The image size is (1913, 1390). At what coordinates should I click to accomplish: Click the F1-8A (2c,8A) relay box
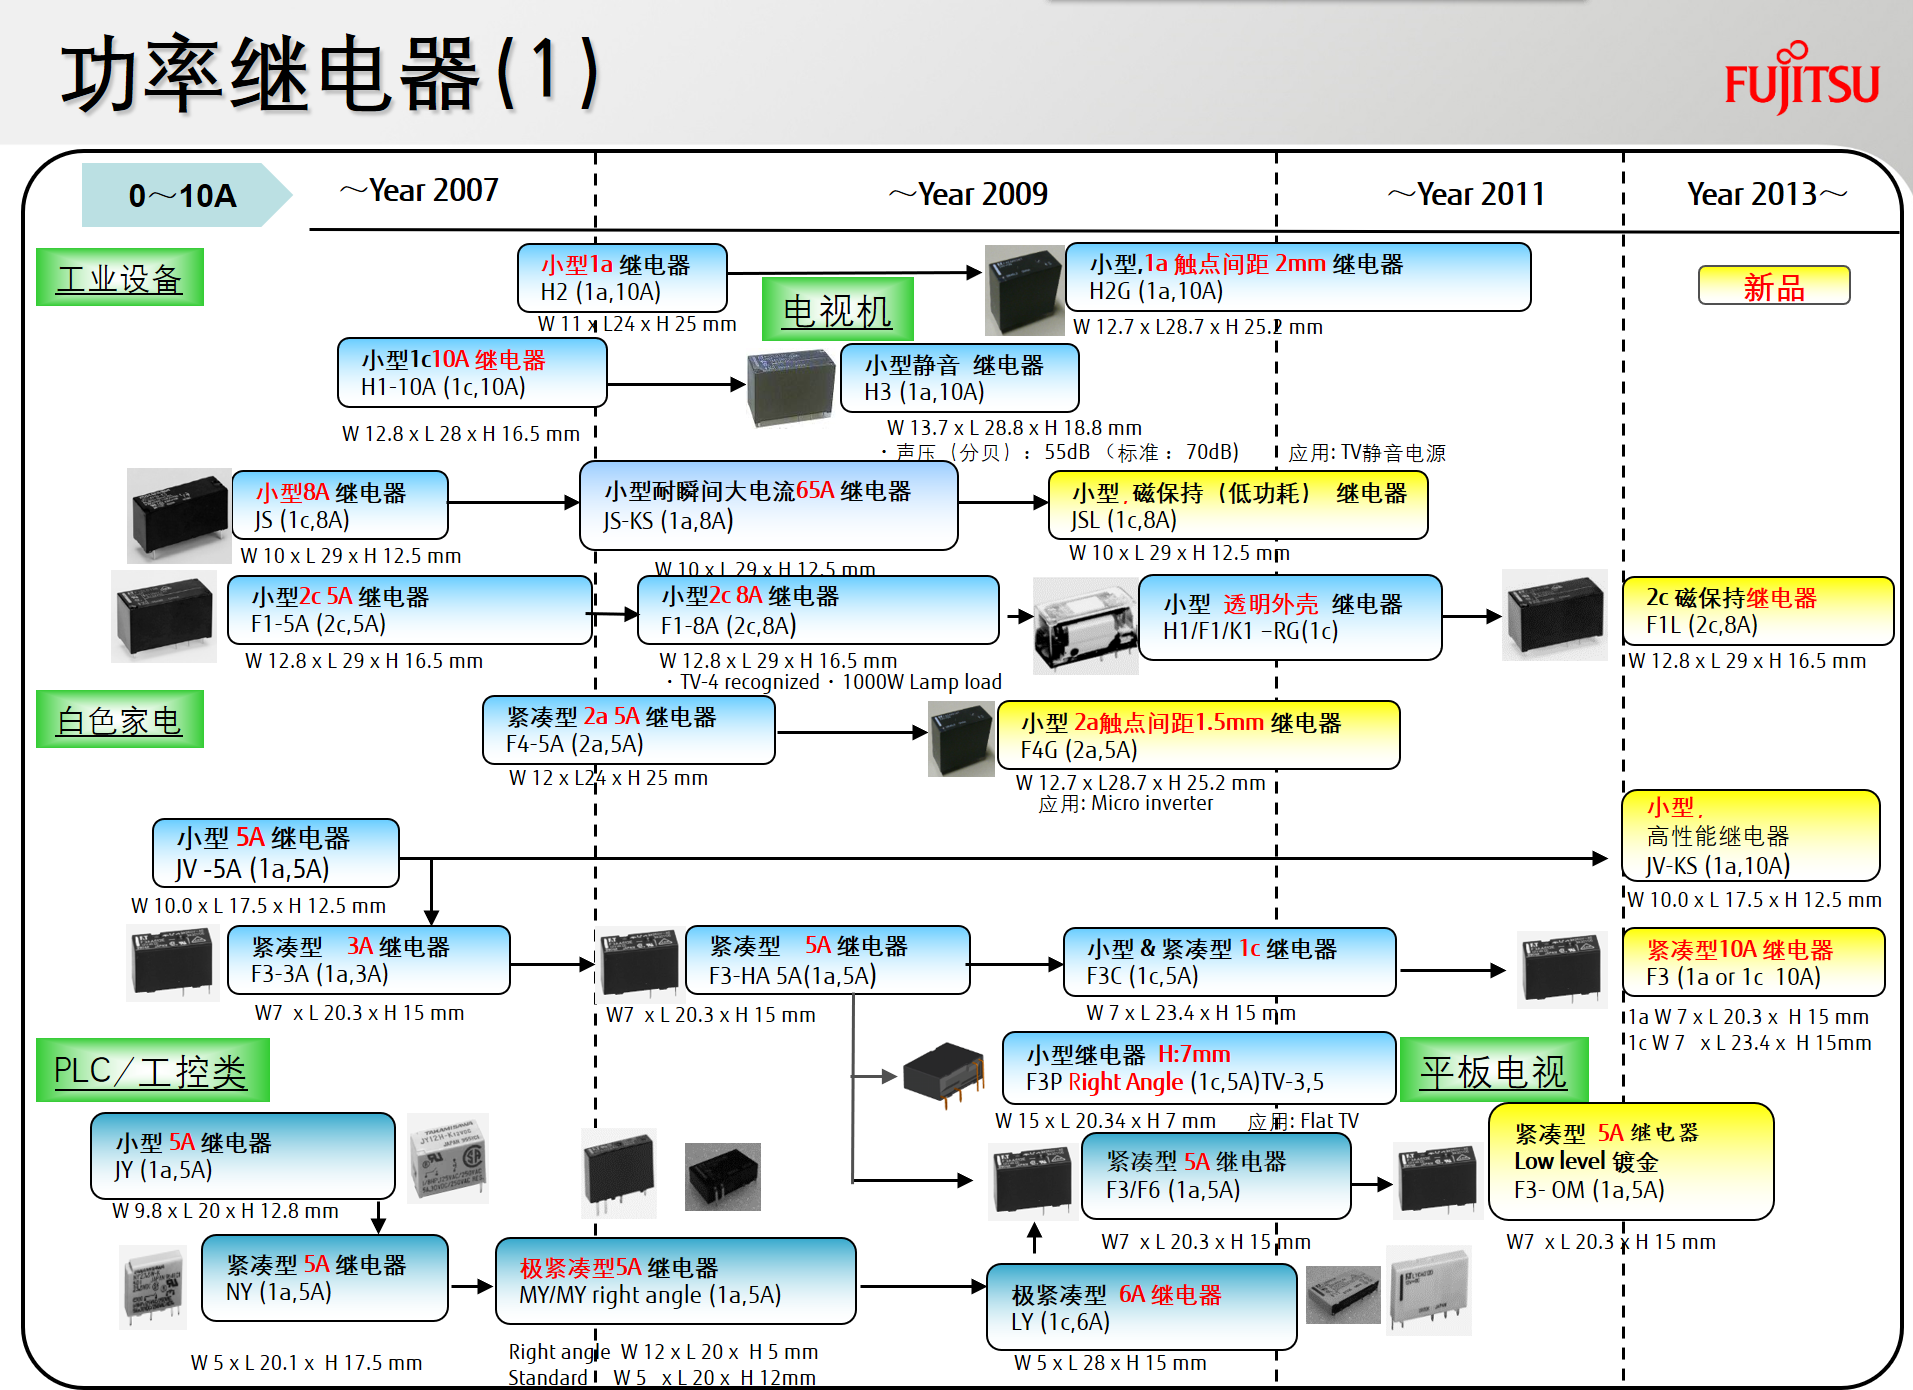(818, 610)
